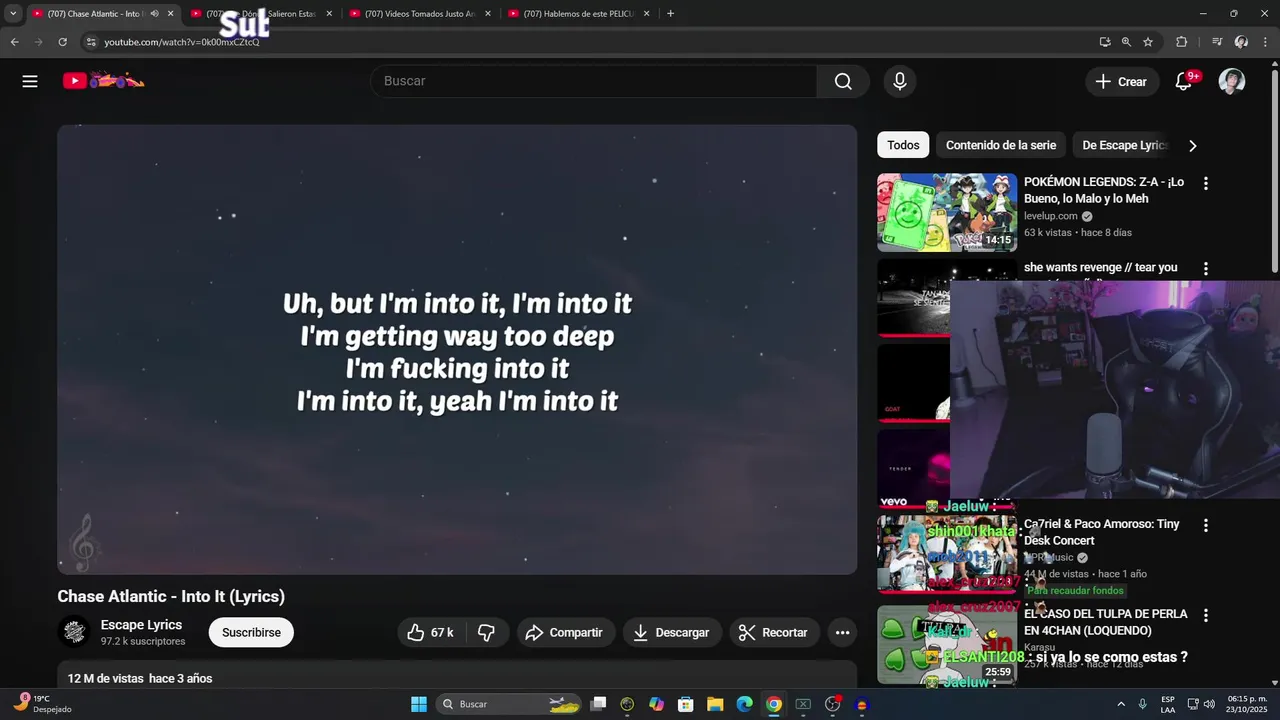Reload the current page
This screenshot has height=720, width=1280.
click(x=62, y=42)
